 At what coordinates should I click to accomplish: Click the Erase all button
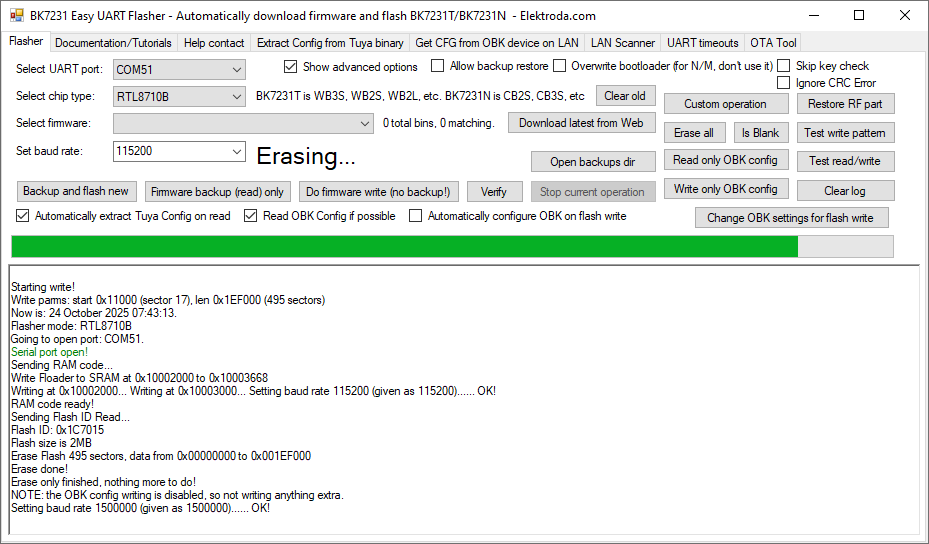[x=694, y=133]
